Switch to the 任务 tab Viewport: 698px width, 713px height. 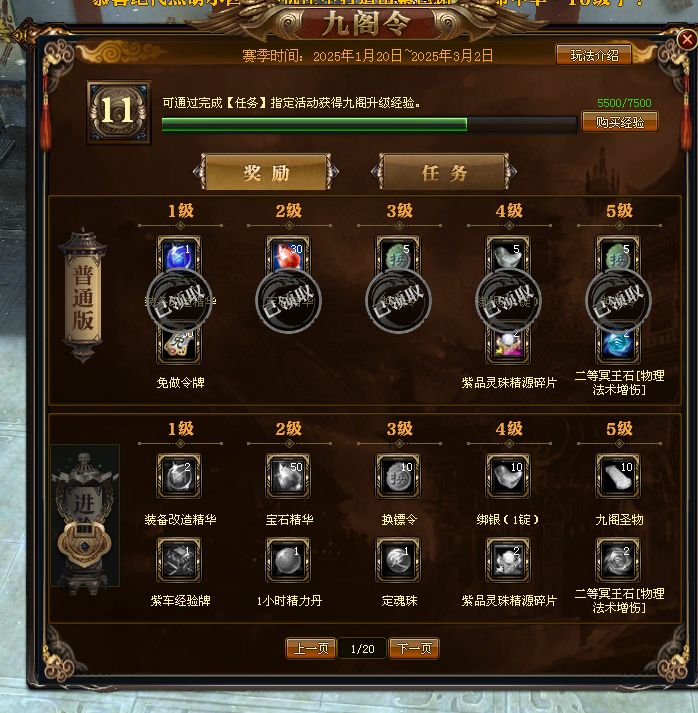pos(444,172)
